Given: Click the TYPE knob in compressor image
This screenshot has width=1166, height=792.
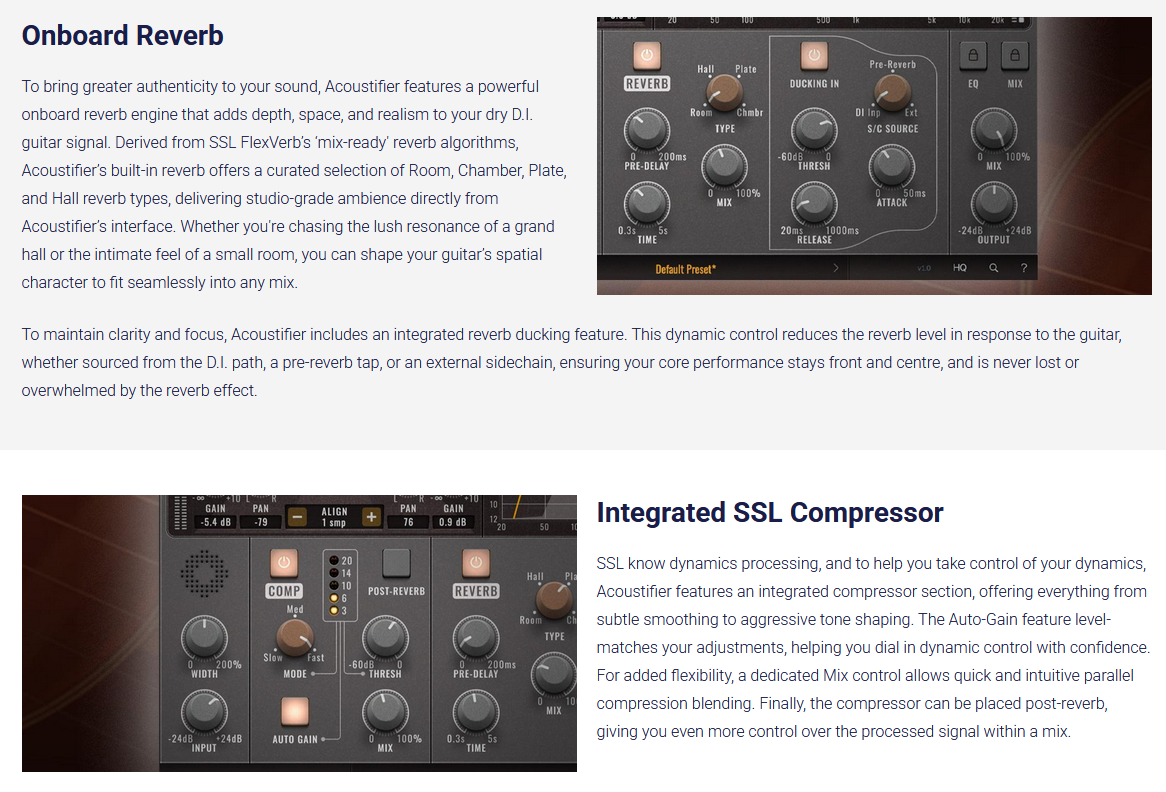Looking at the screenshot, I should [555, 601].
